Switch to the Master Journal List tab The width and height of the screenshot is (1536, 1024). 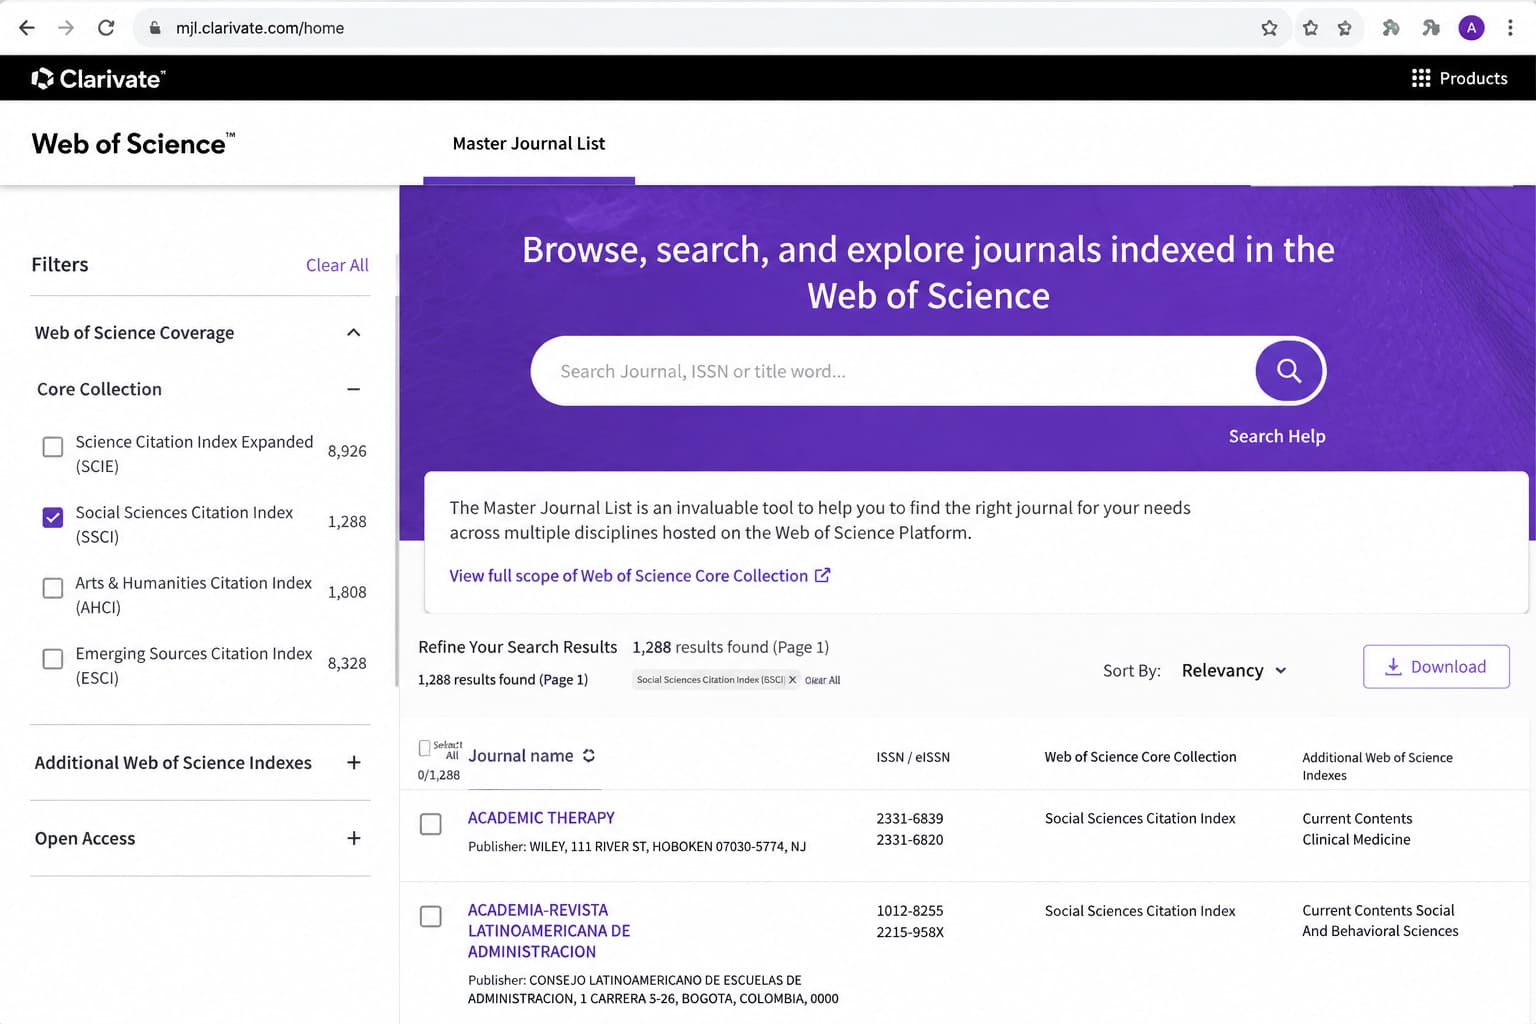[x=529, y=144]
